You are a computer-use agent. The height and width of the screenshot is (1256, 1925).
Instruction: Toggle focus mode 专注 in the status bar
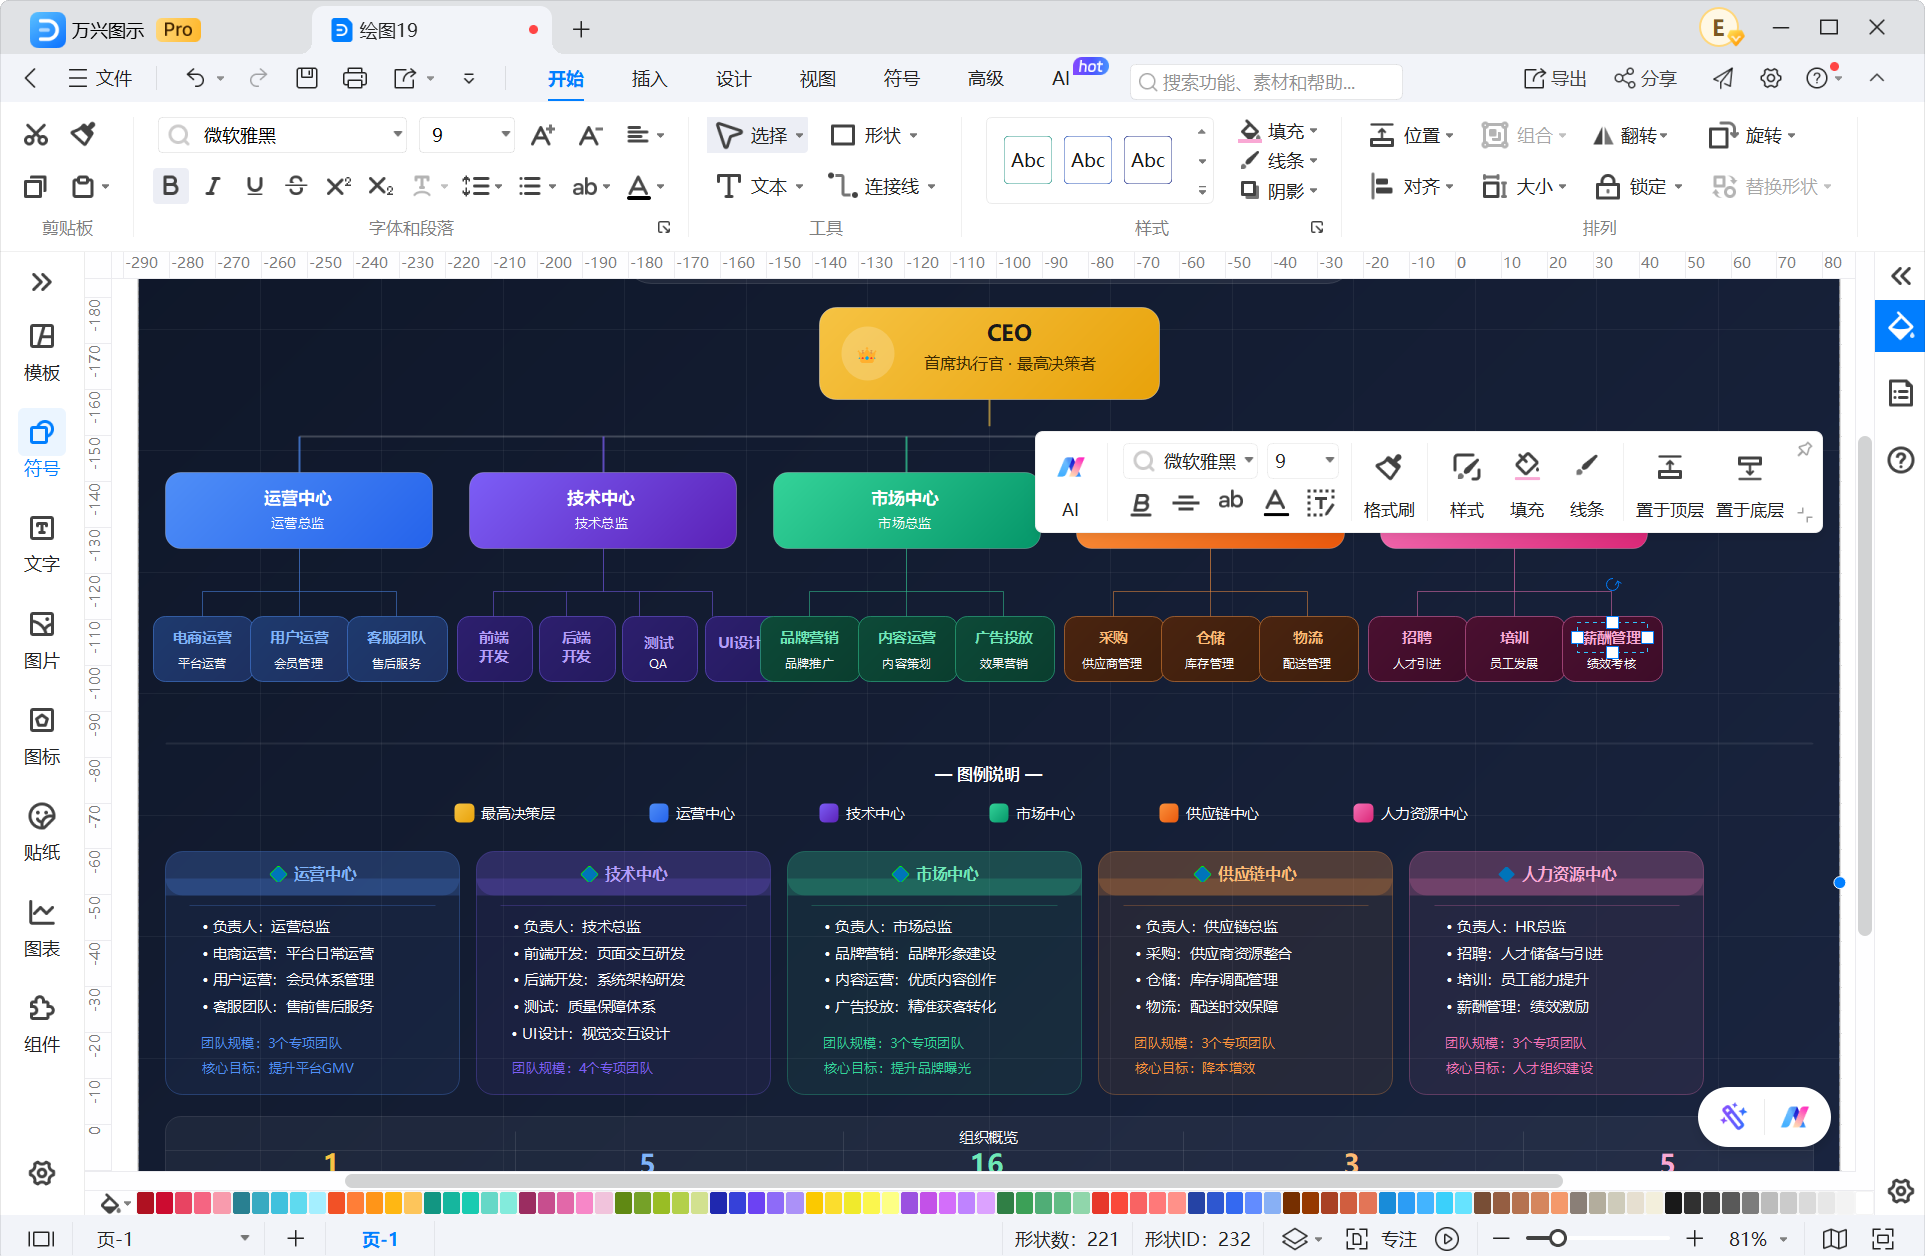(1383, 1239)
